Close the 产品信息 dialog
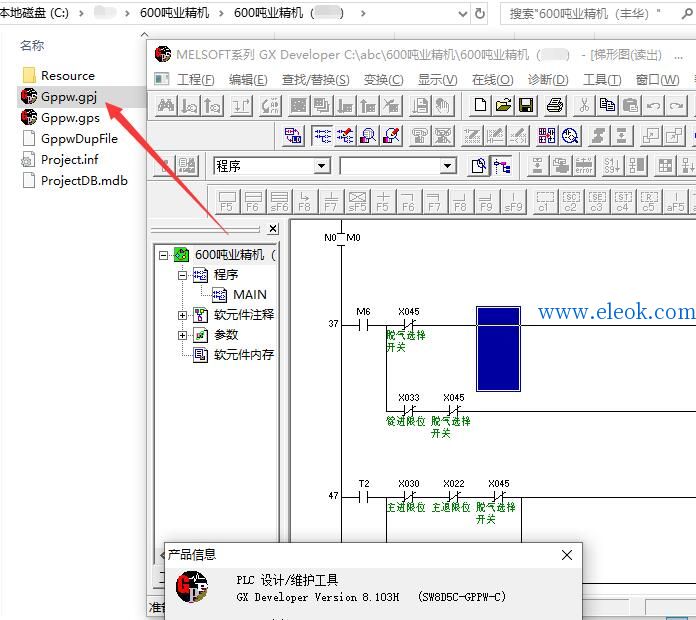The image size is (696, 620). [x=567, y=555]
